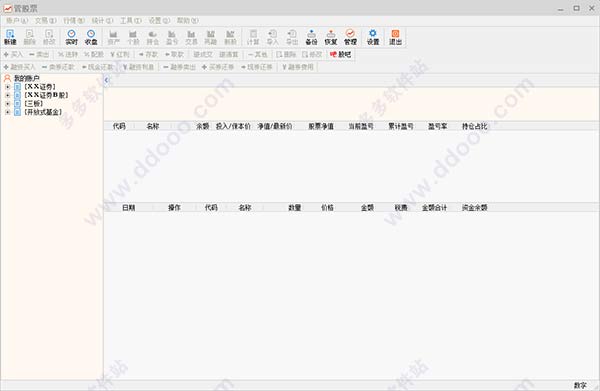Viewport: 600px width, 391px height.
Task: Click the 卖出 sell toolbar button
Action: (x=39, y=54)
